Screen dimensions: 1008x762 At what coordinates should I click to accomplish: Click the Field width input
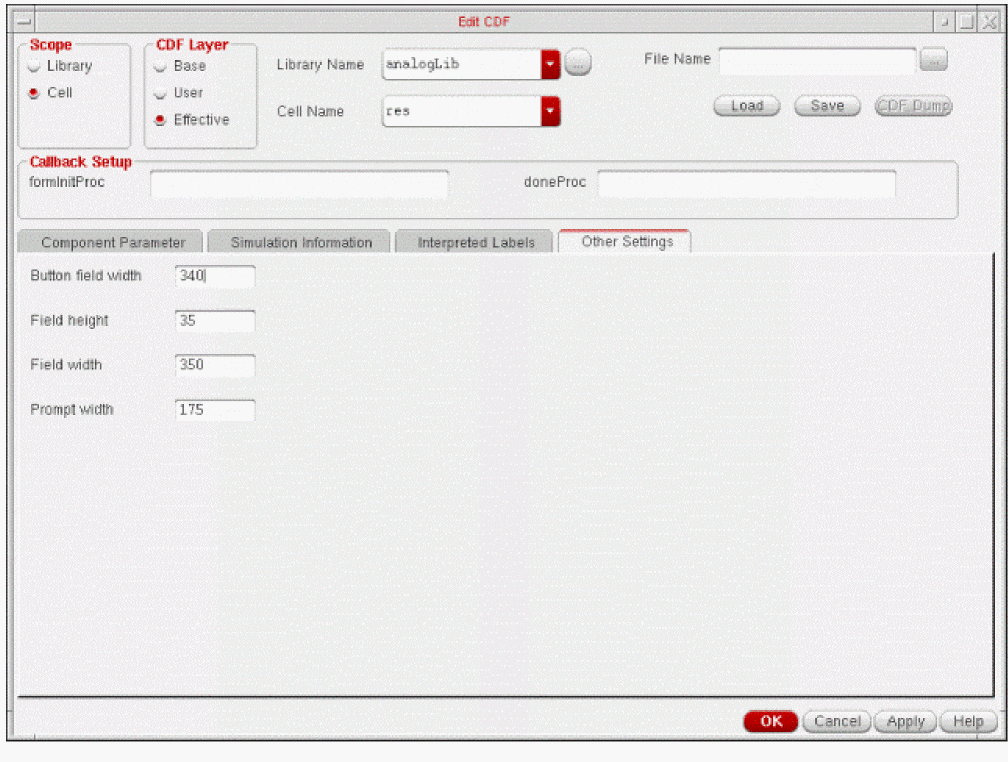pos(215,365)
